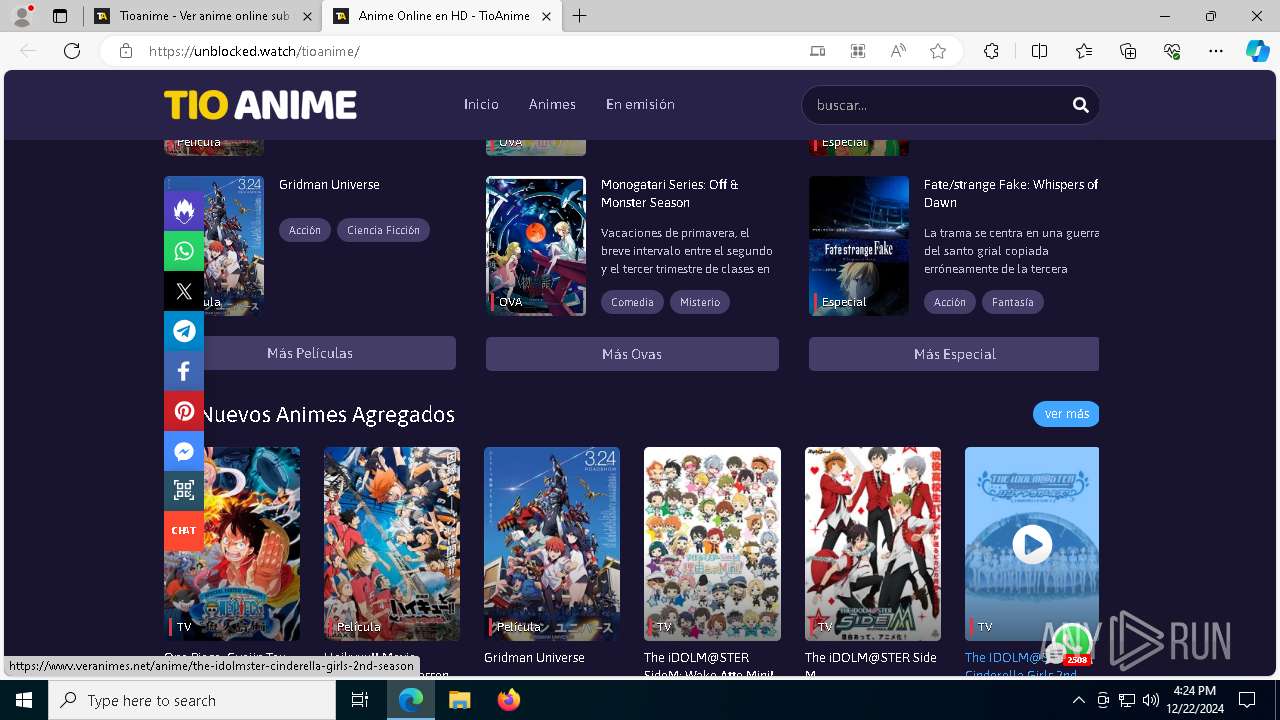The image size is (1280, 720).
Task: Open Firefox from the taskbar
Action: tap(509, 700)
